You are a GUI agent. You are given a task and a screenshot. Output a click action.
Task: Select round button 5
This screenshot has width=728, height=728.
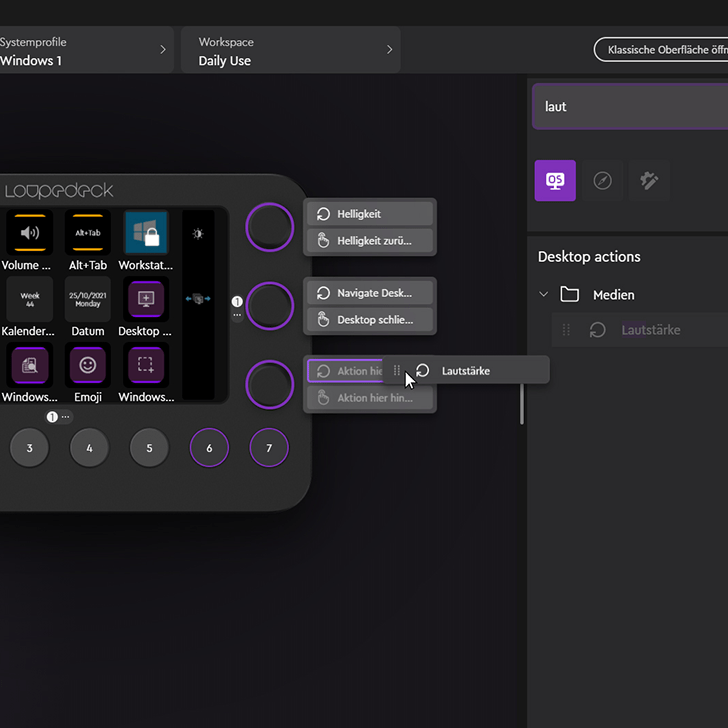coord(149,448)
